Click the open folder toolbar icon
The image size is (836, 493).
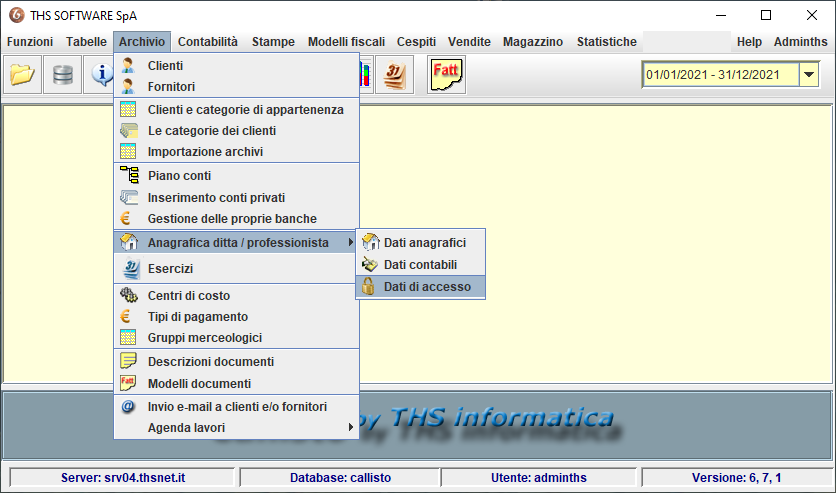(22, 75)
